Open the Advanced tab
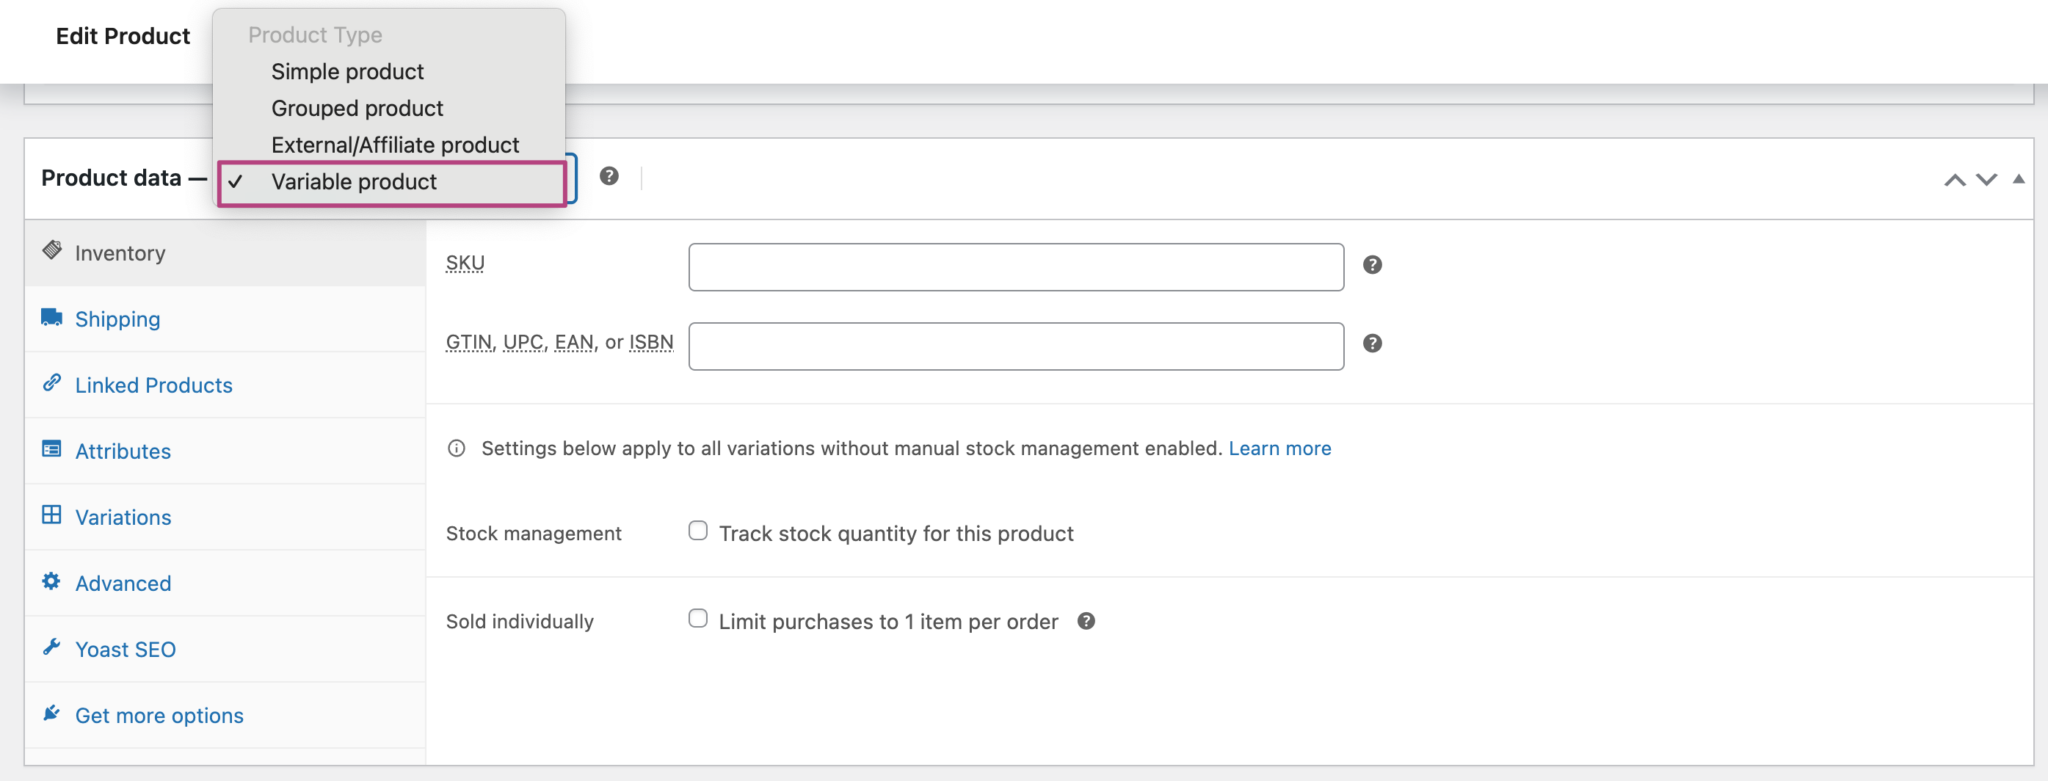This screenshot has width=2048, height=781. click(x=225, y=583)
